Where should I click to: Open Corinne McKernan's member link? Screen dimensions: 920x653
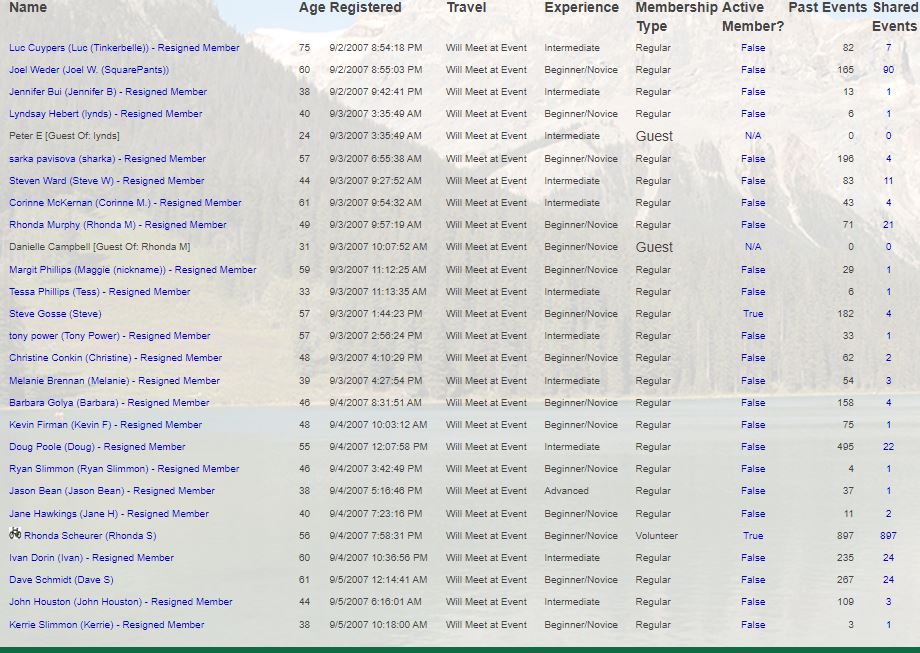(x=126, y=203)
